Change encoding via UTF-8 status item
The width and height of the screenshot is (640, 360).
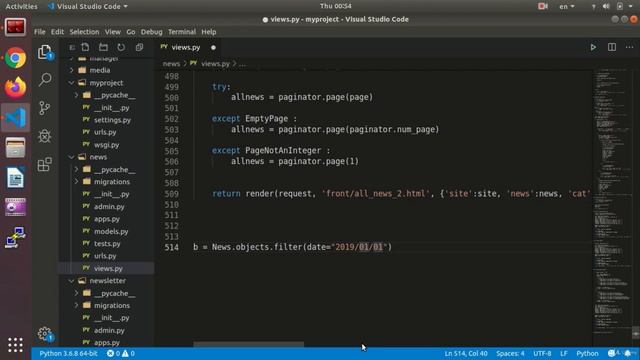tap(542, 353)
